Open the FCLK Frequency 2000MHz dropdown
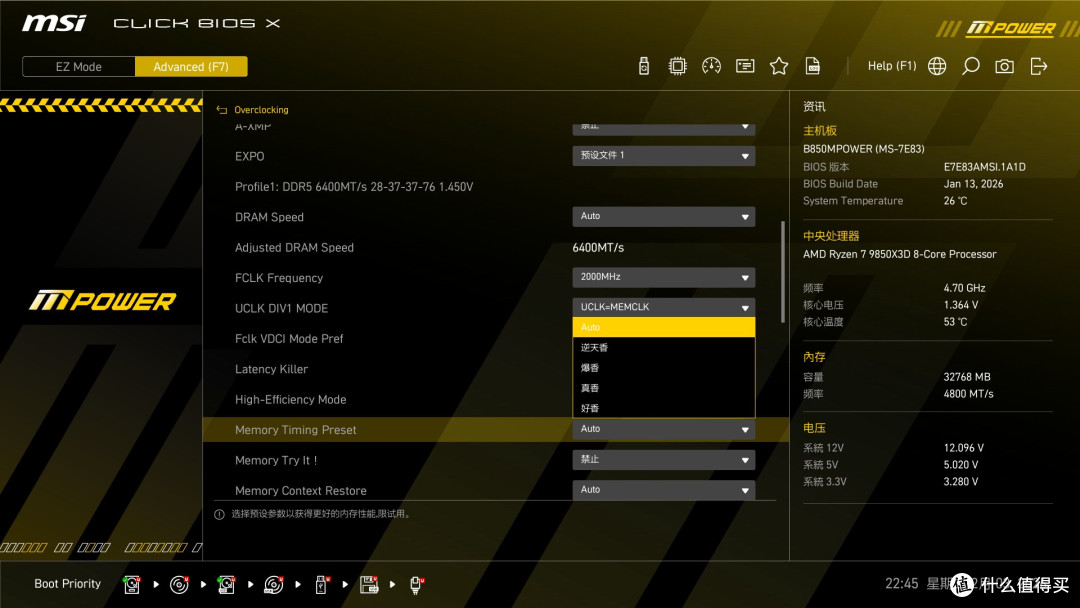Screen dimensions: 1080x608 click(x=663, y=277)
